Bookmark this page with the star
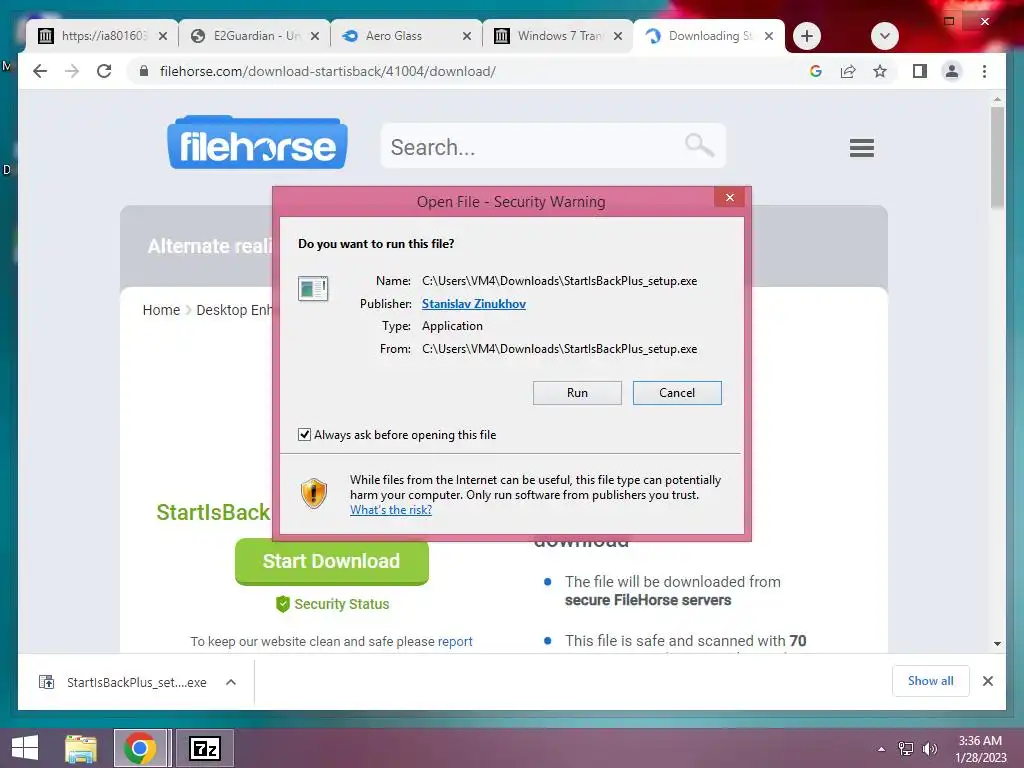Viewport: 1024px width, 768px height. pos(880,71)
